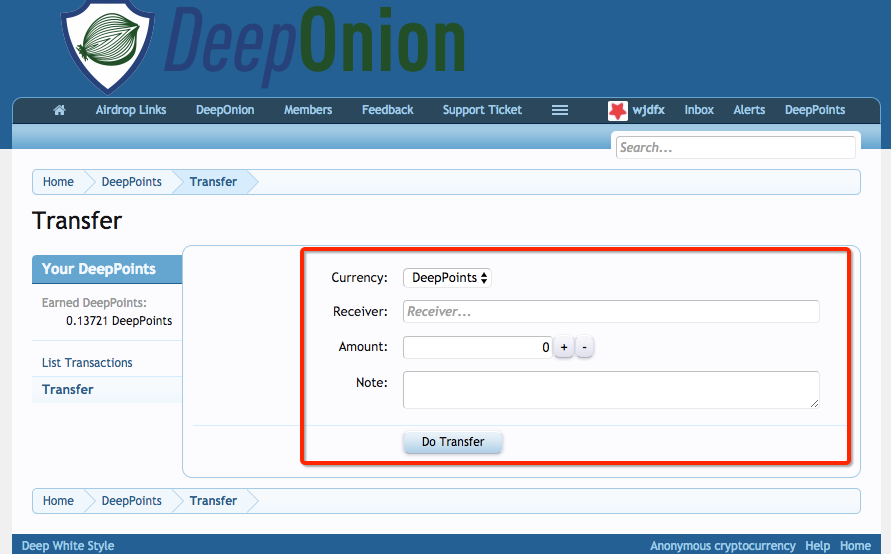Open the hamburger menu icon
Viewport: 891px width, 554px height.
click(x=560, y=110)
